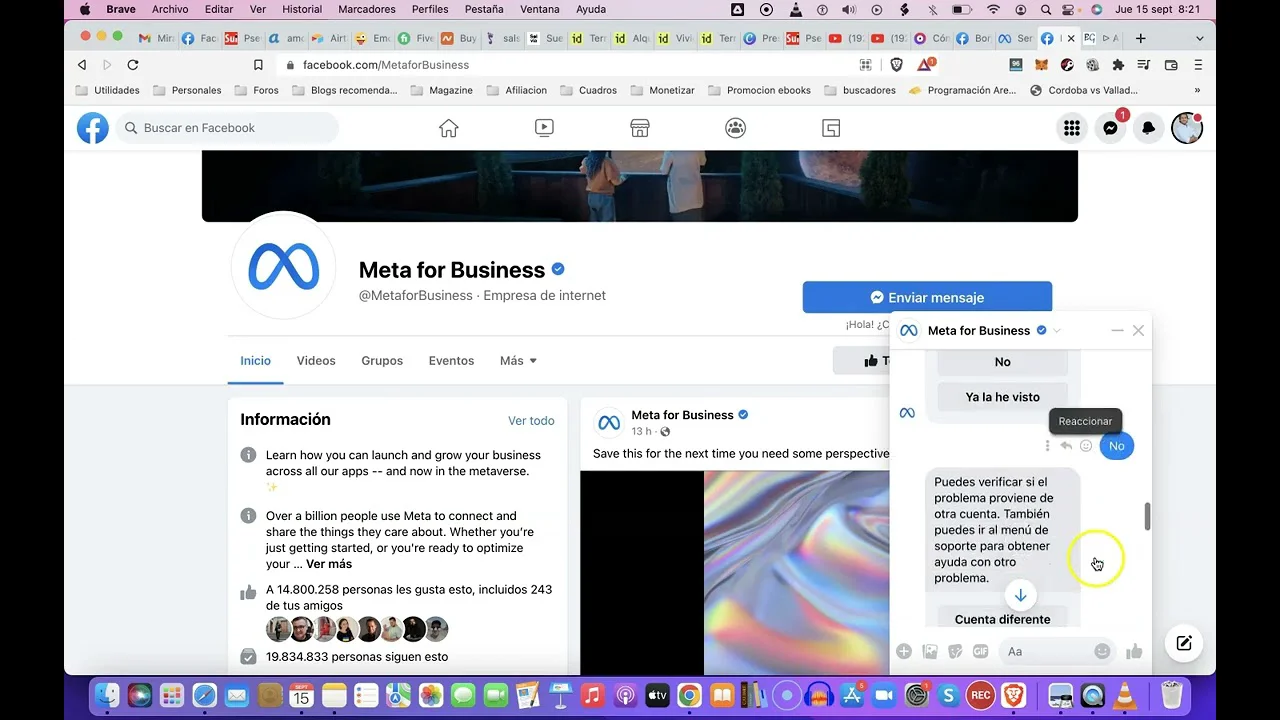This screenshot has width=1280, height=720.
Task: Open the Historial menu in menu bar
Action: click(x=302, y=9)
